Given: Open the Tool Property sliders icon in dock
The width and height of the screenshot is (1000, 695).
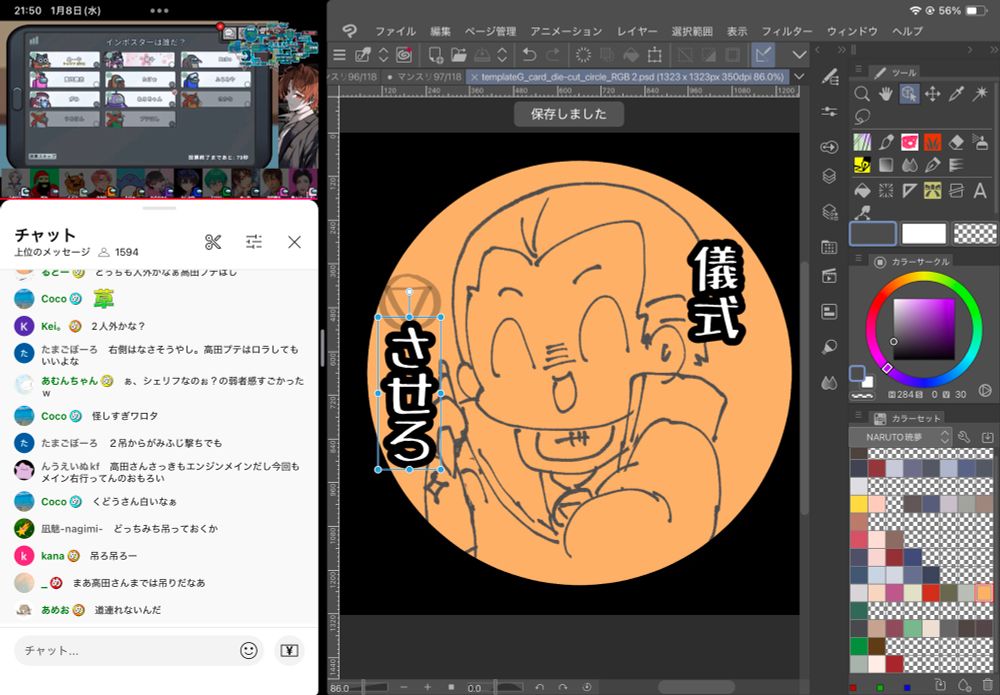Looking at the screenshot, I should point(829,111).
